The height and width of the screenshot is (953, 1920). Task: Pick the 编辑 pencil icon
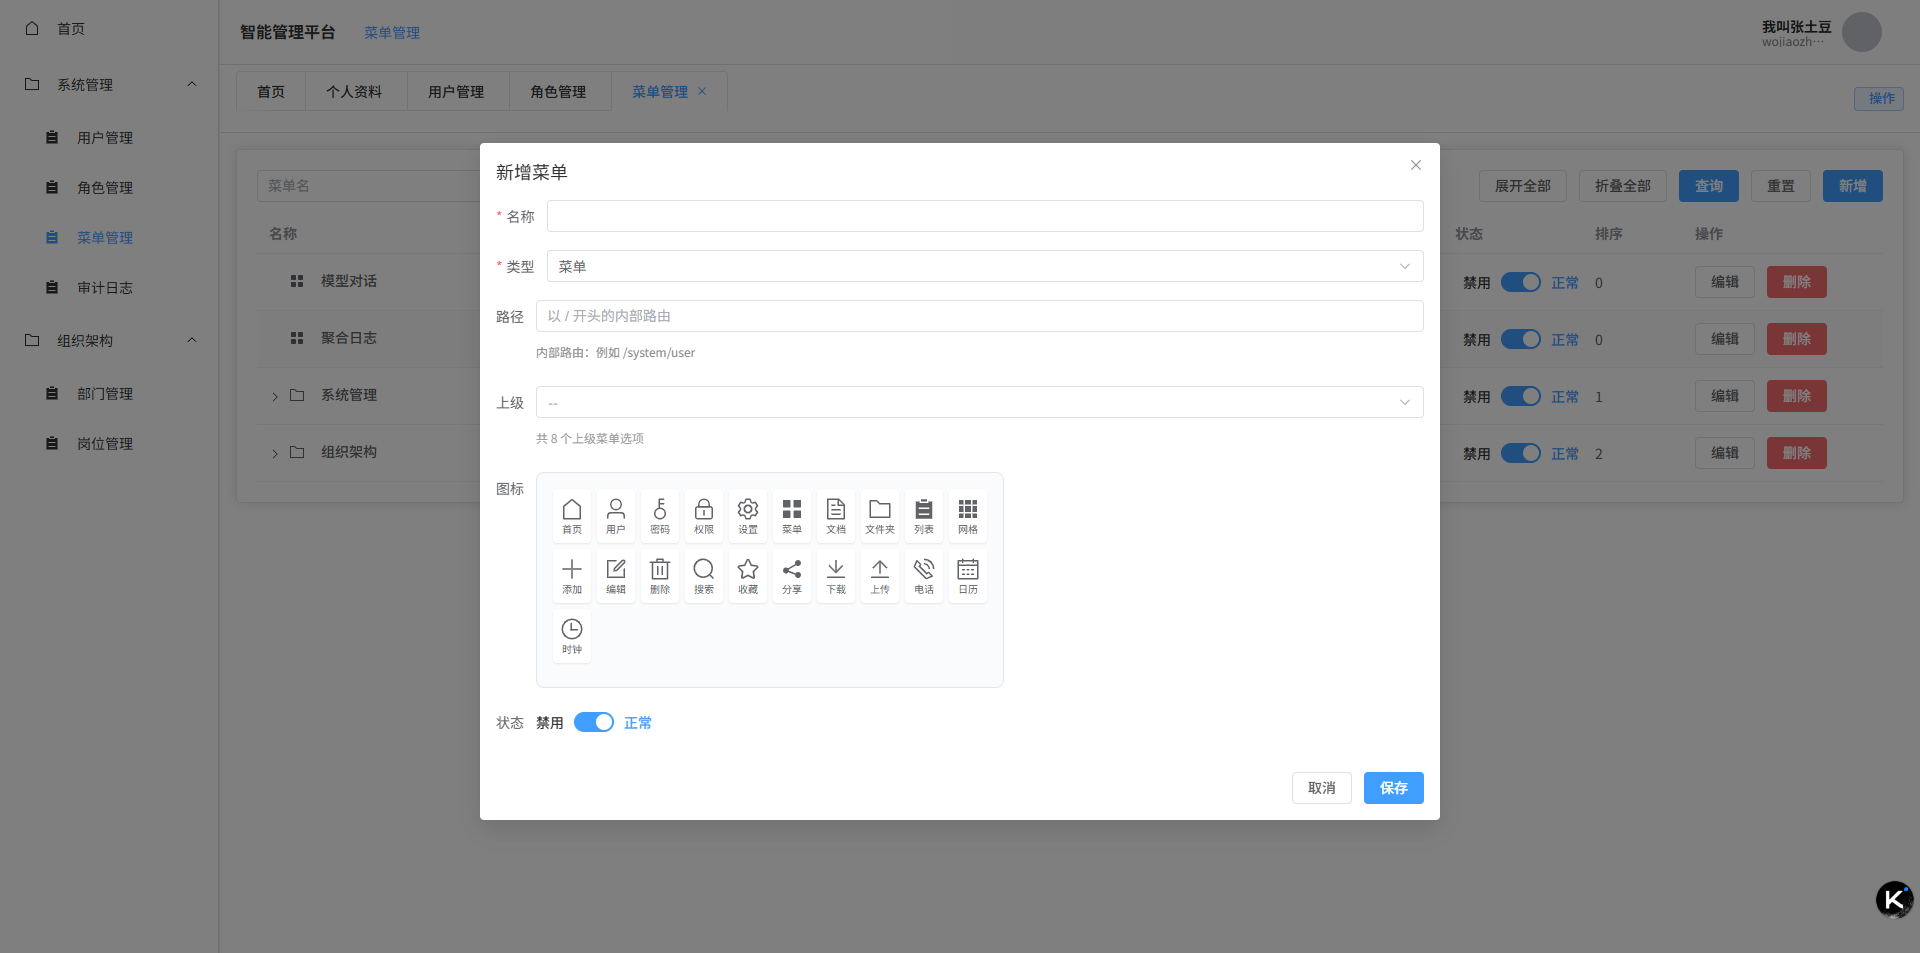pos(616,576)
